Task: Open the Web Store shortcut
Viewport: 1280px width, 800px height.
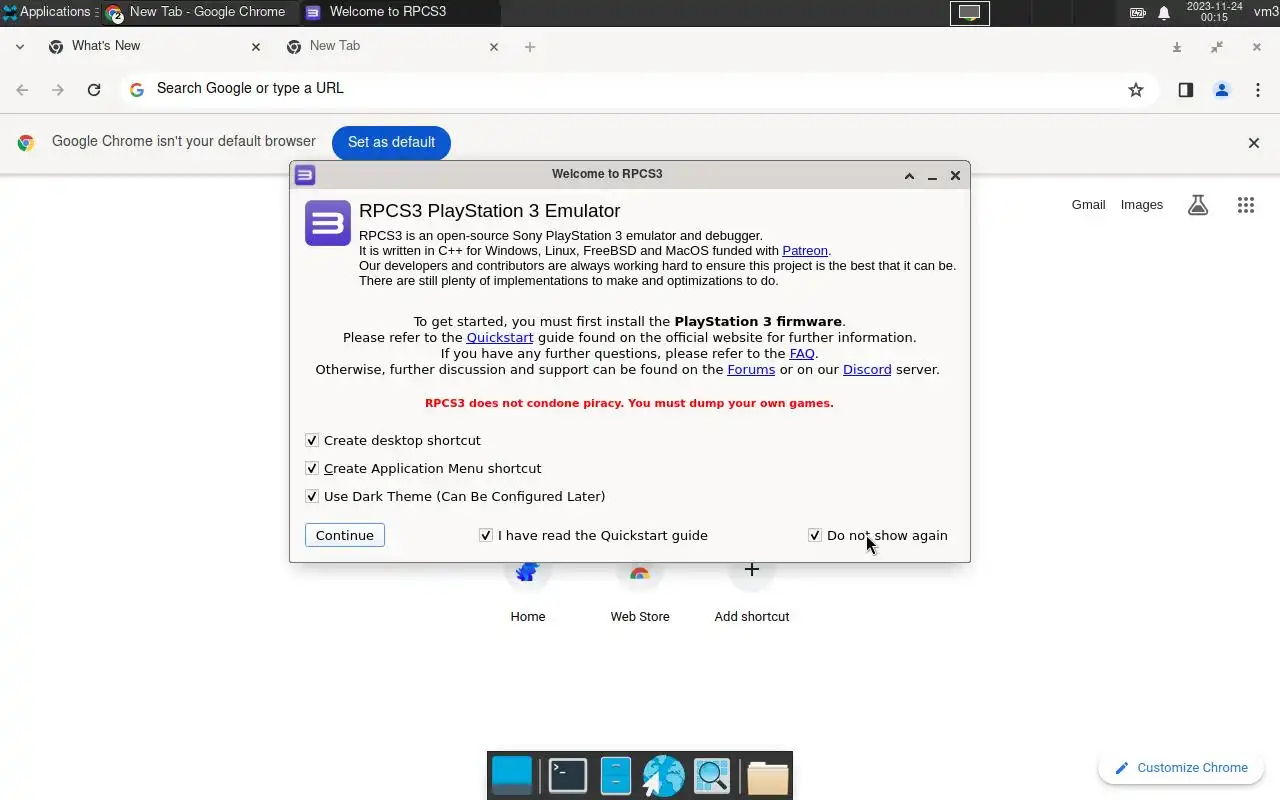Action: coord(640,590)
